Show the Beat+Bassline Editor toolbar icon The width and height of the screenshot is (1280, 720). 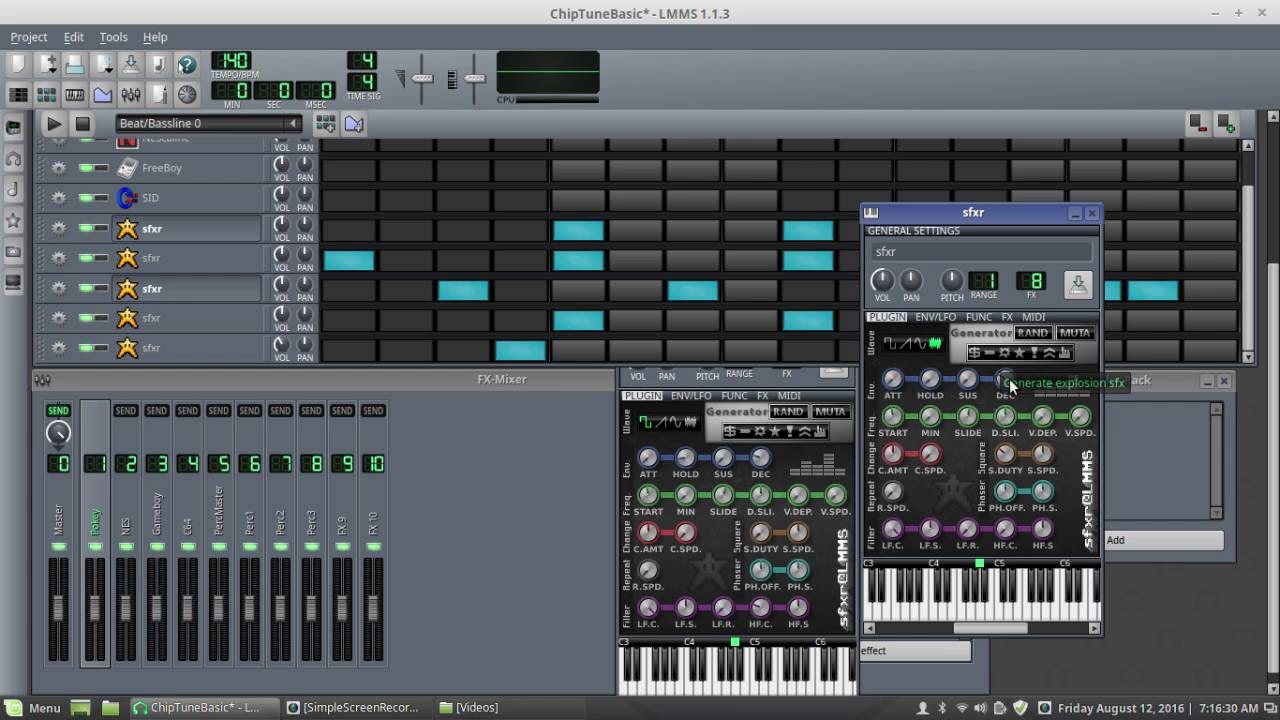46,95
